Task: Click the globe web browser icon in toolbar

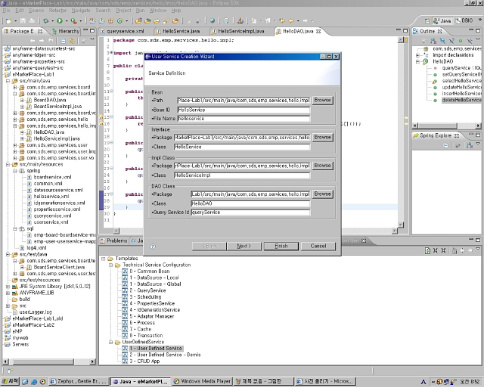Action: point(212,21)
